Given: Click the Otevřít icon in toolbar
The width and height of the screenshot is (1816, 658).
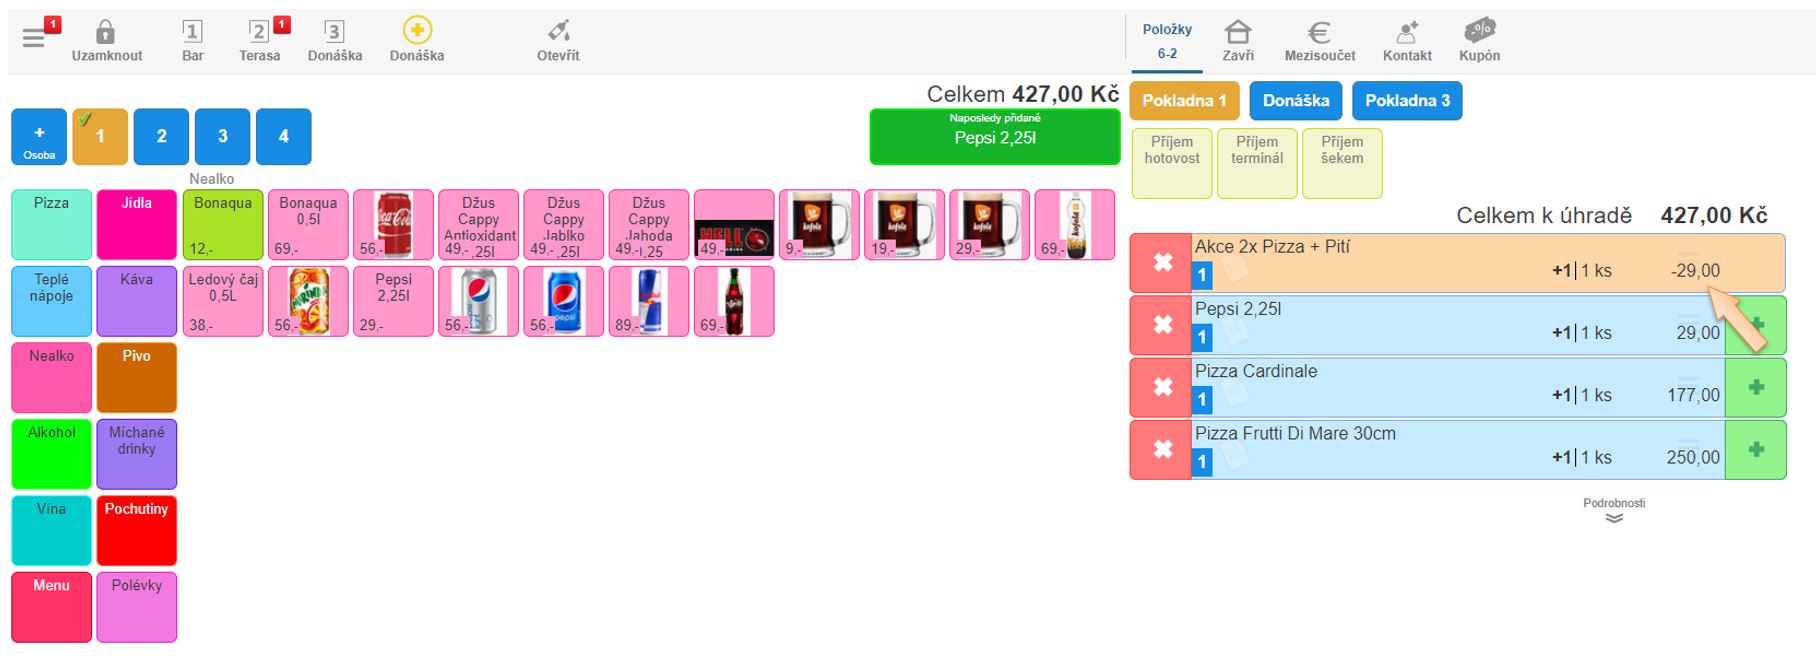Looking at the screenshot, I should 558,33.
